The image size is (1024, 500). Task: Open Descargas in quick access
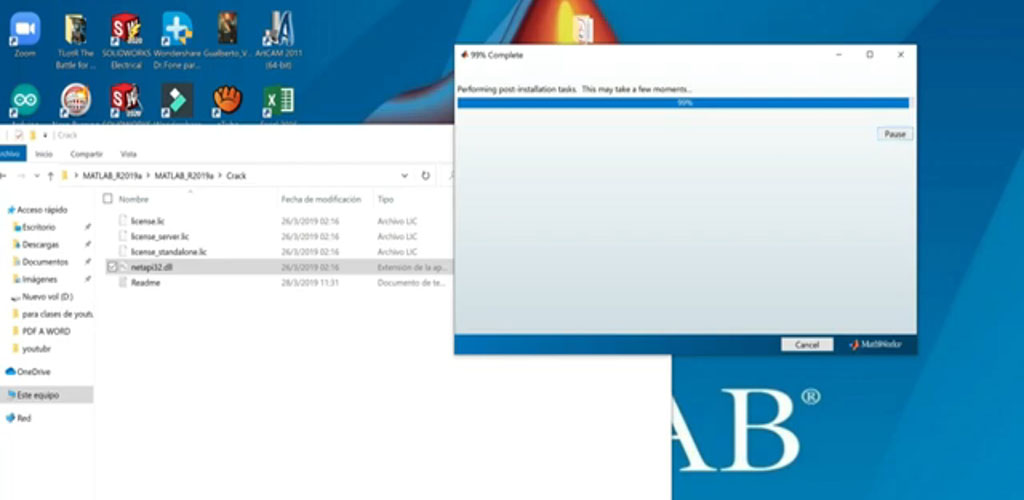point(40,244)
